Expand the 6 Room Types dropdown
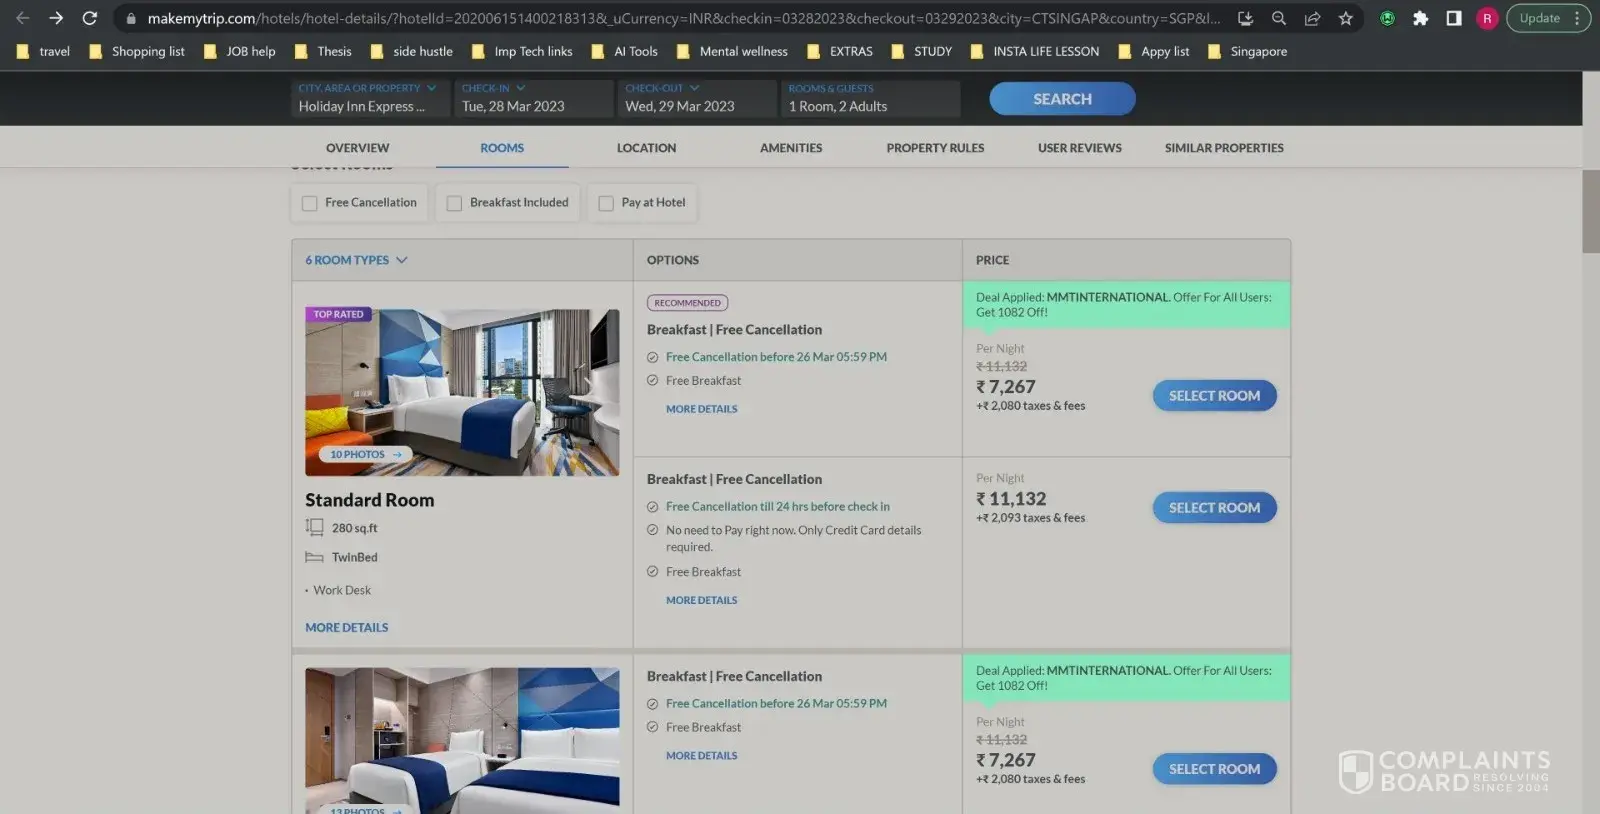The height and width of the screenshot is (814, 1600). (x=356, y=260)
